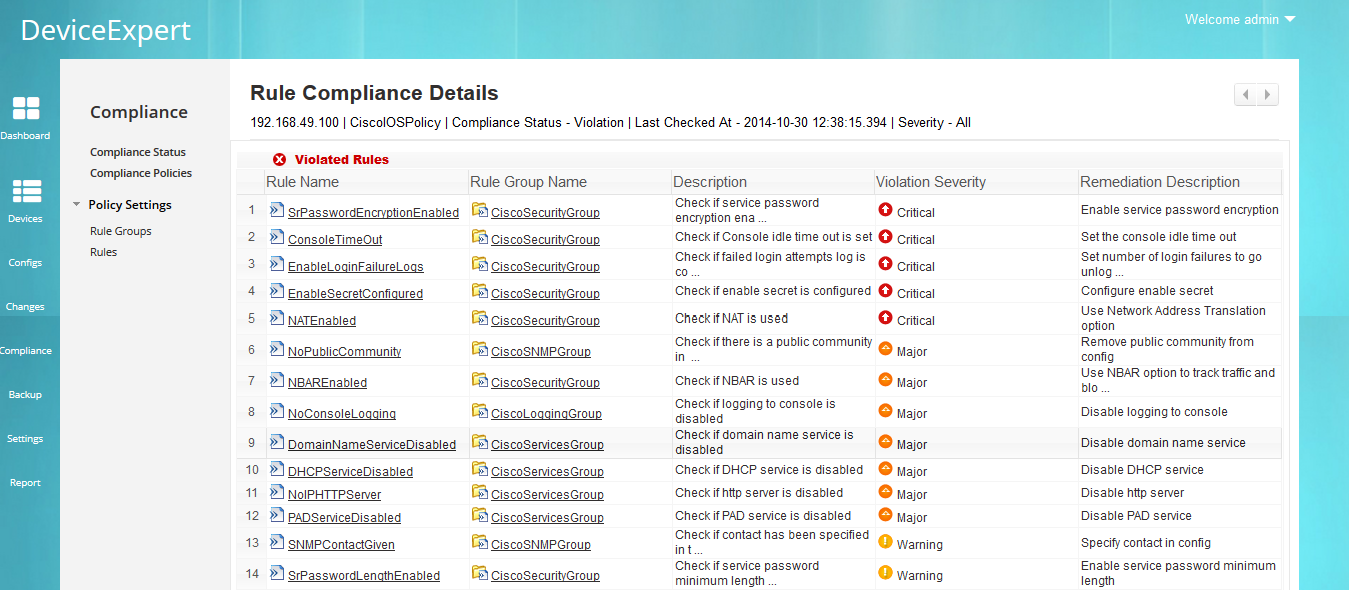This screenshot has width=1349, height=590.
Task: Click Critical severity icon for EnableSecretConfigured
Action: (885, 291)
